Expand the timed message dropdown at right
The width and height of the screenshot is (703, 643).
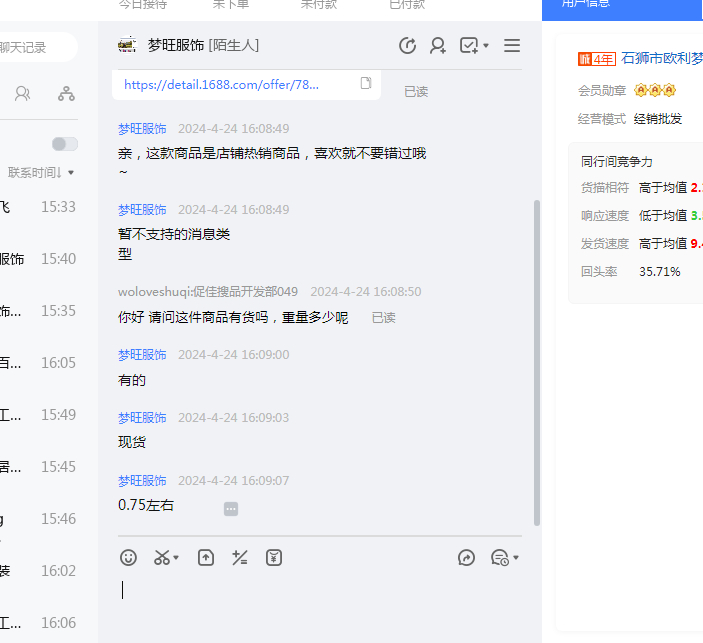coord(516,558)
